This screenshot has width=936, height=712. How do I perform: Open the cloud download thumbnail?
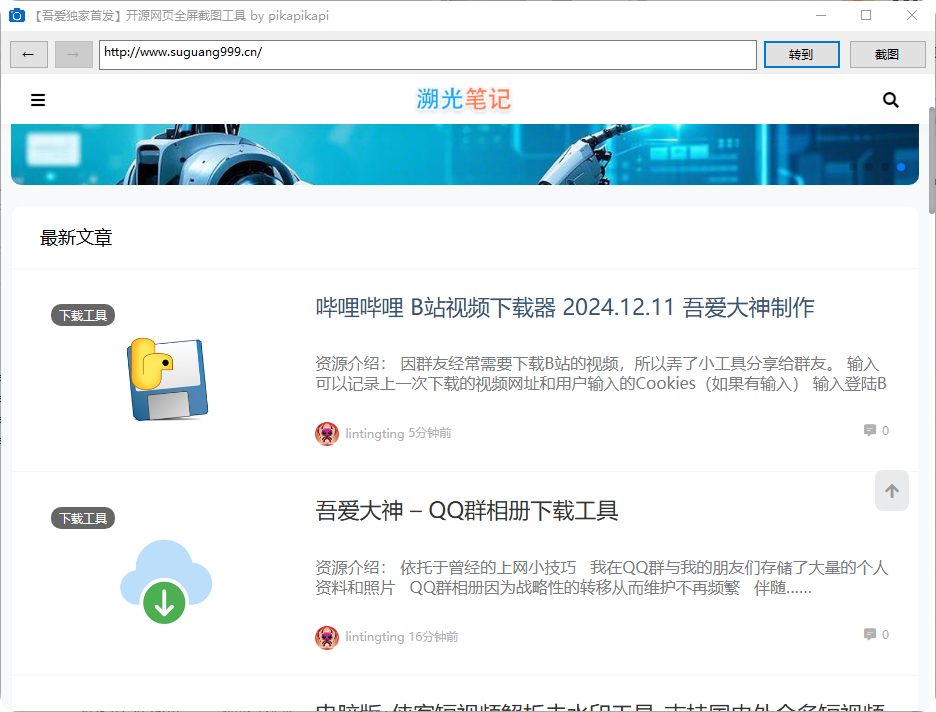coord(166,582)
